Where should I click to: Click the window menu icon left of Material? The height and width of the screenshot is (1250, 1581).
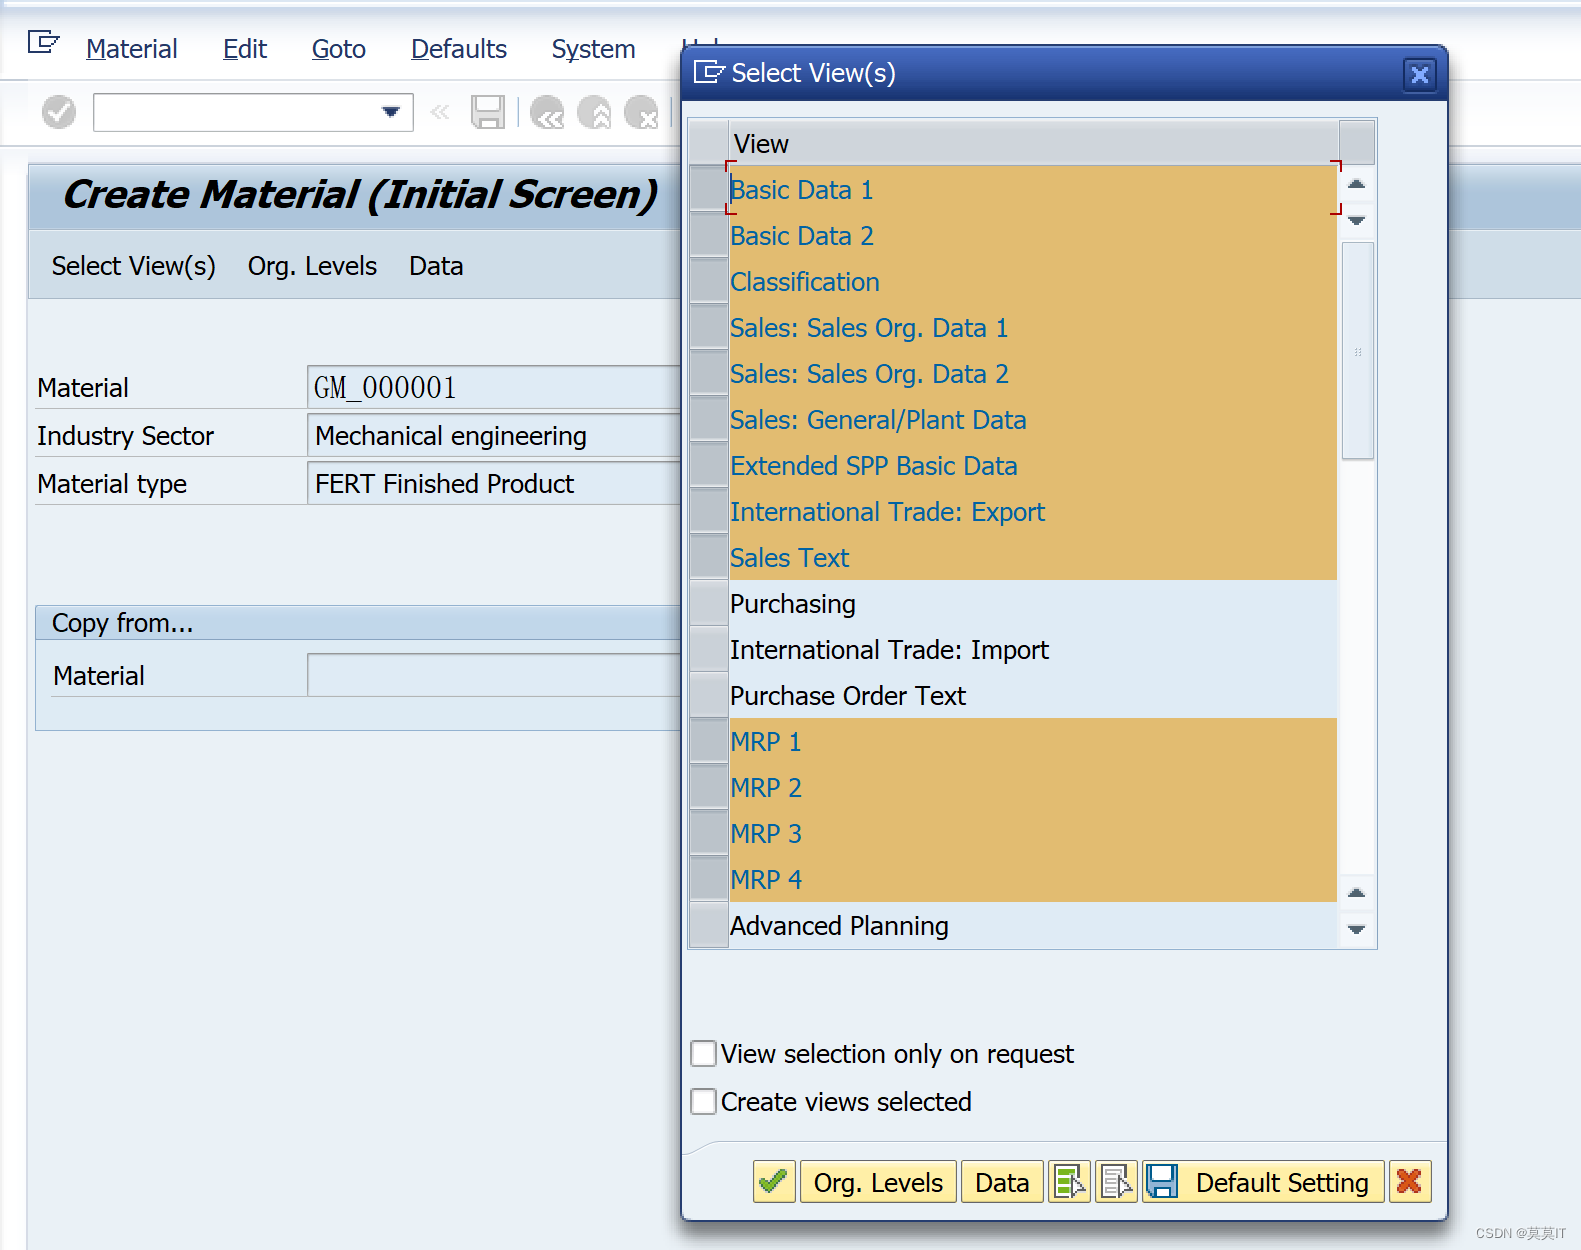point(43,42)
